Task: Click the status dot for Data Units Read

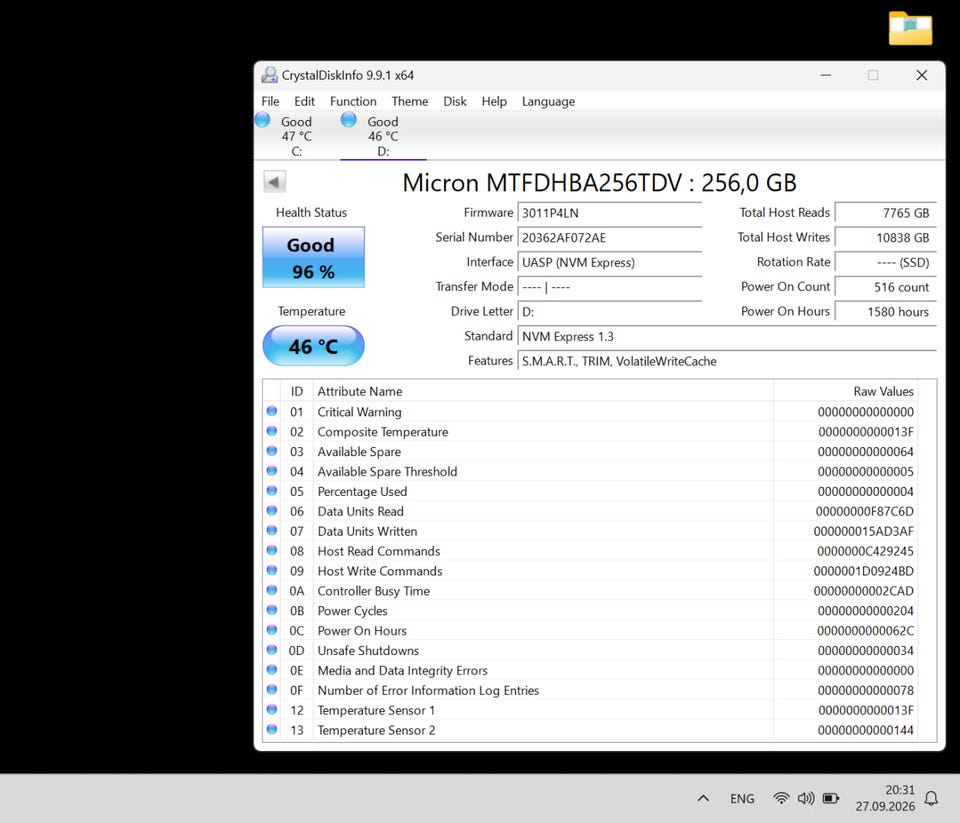Action: (x=272, y=511)
